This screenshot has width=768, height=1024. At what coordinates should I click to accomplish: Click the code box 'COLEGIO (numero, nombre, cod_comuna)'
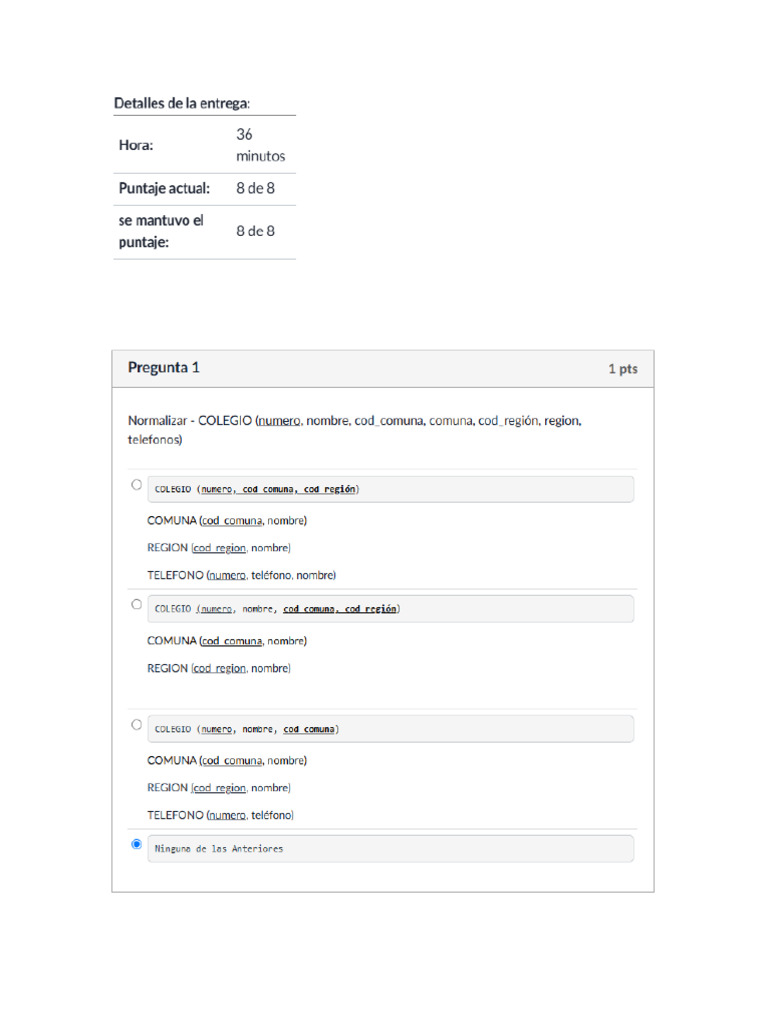[x=390, y=729]
